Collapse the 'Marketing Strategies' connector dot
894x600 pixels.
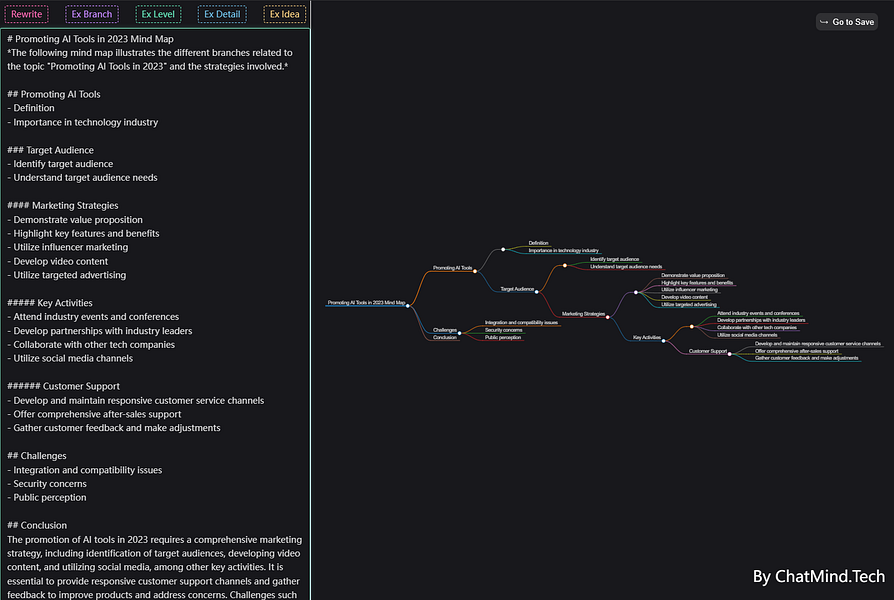[x=634, y=291]
